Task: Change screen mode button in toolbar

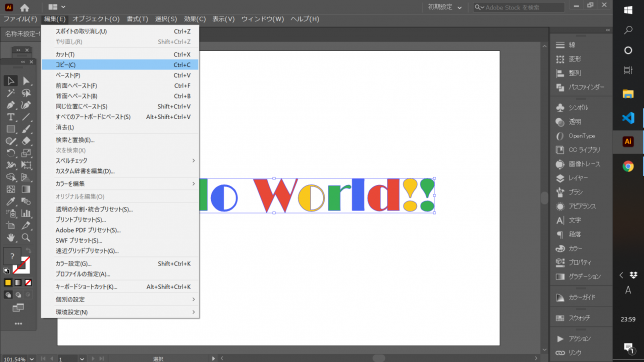Action: point(18,308)
